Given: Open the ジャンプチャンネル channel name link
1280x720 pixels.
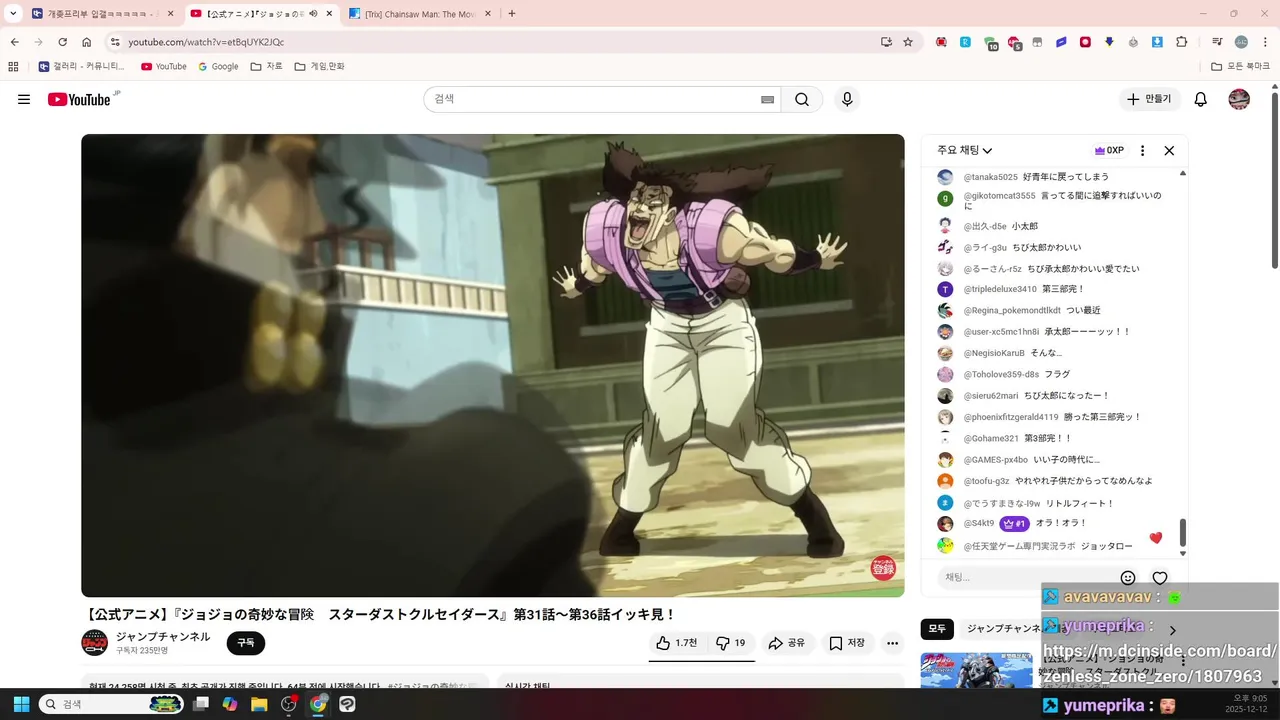Looking at the screenshot, I should coord(163,636).
